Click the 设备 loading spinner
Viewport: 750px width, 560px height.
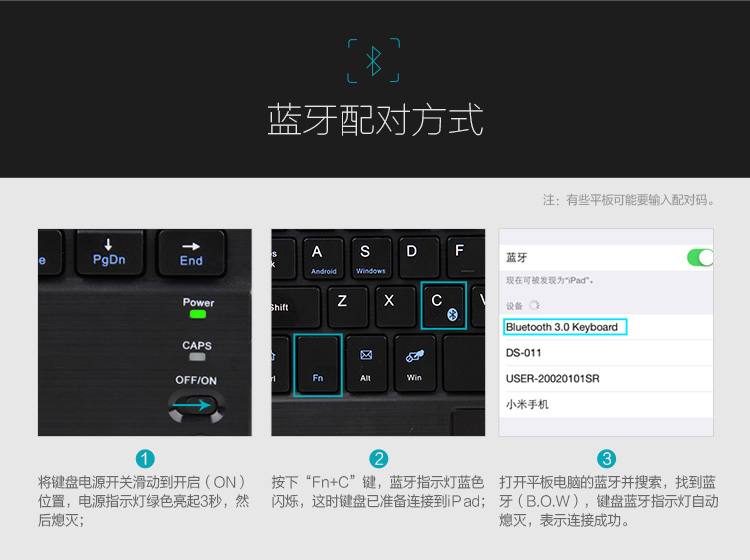point(534,305)
